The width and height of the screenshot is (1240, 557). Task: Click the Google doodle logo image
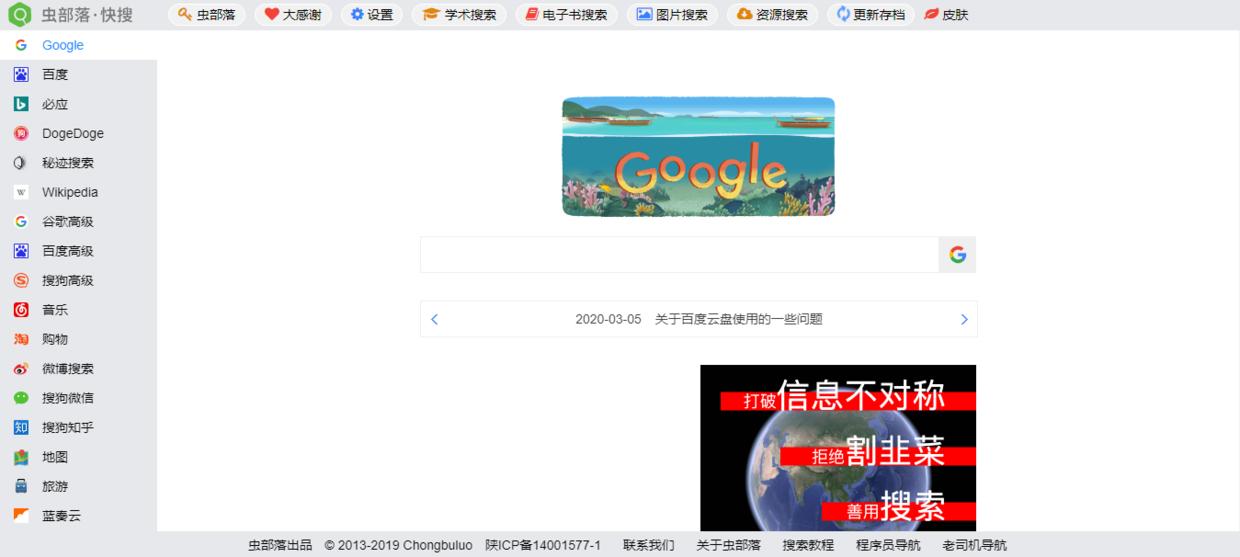coord(698,156)
